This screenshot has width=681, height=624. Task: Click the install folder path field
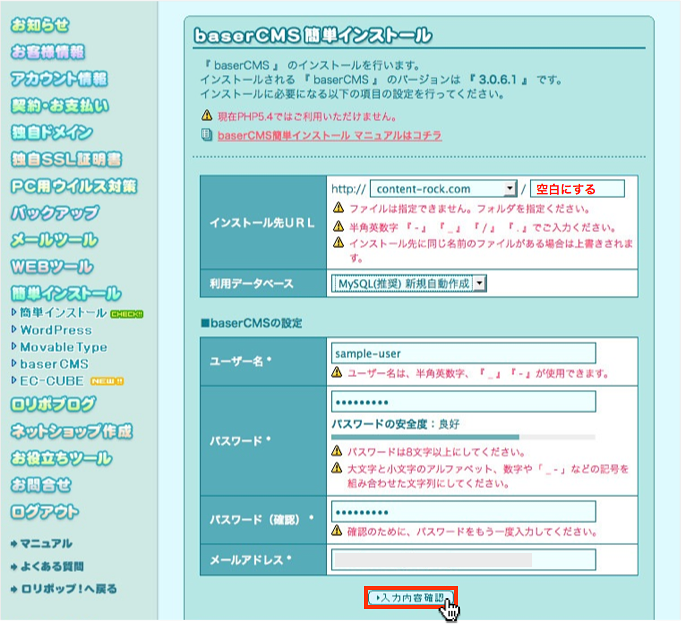point(577,189)
